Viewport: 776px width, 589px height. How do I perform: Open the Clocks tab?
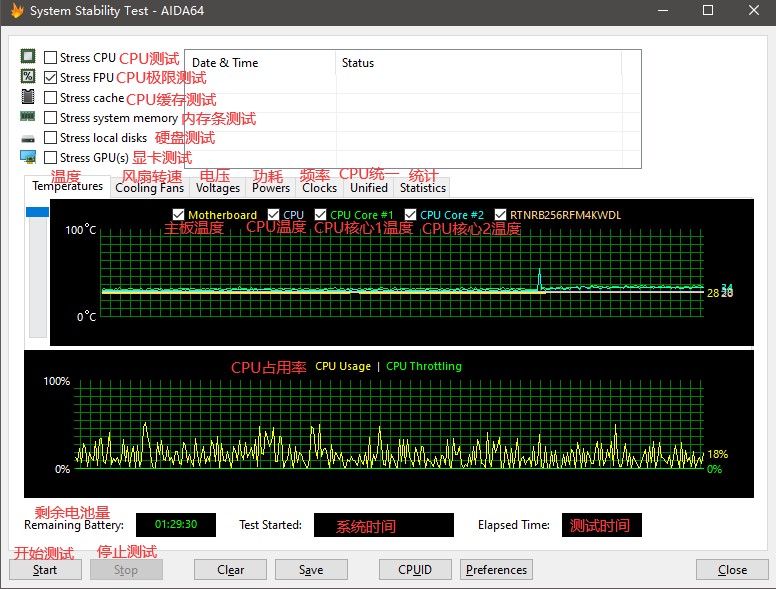[x=320, y=188]
